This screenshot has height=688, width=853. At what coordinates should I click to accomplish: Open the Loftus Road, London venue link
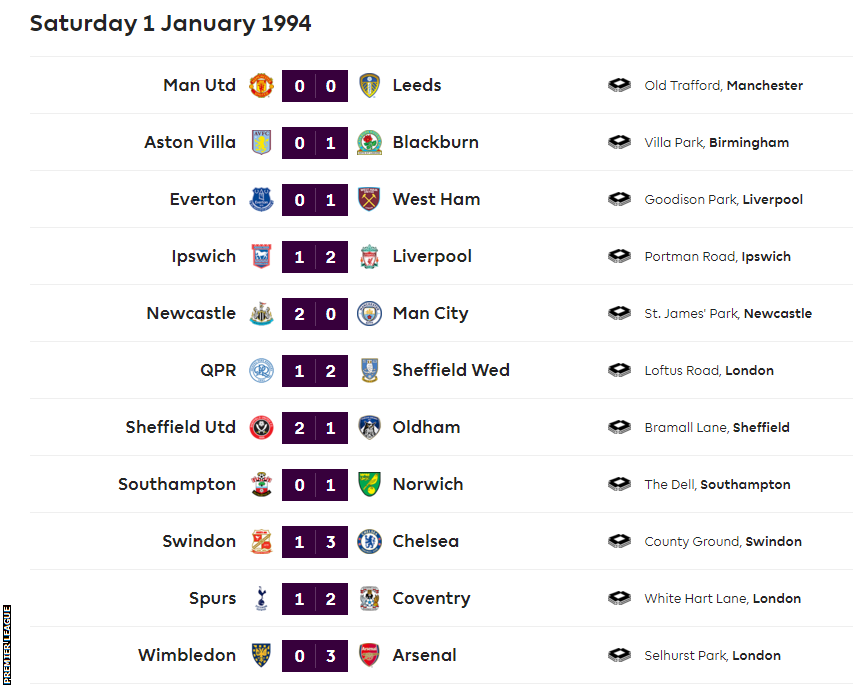pyautogui.click(x=709, y=370)
